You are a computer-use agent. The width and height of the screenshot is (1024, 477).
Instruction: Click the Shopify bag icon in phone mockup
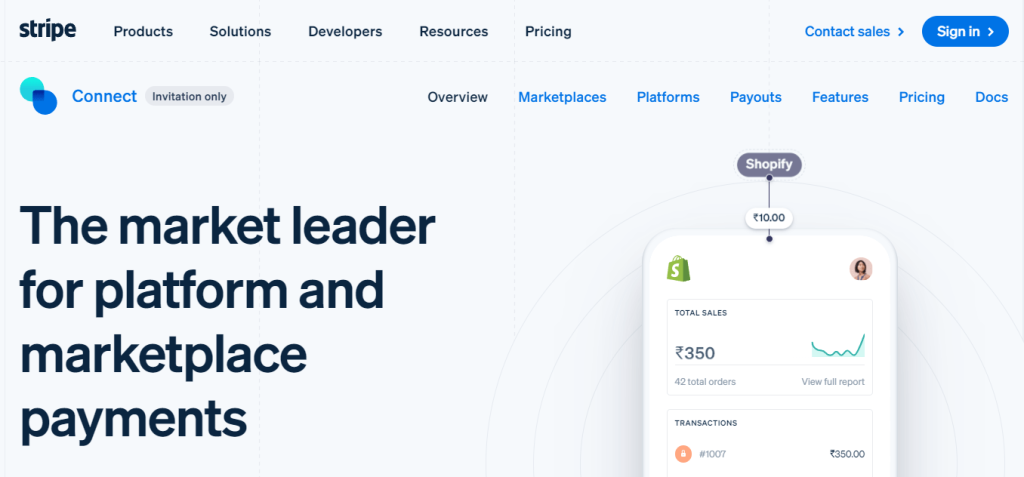click(x=679, y=268)
